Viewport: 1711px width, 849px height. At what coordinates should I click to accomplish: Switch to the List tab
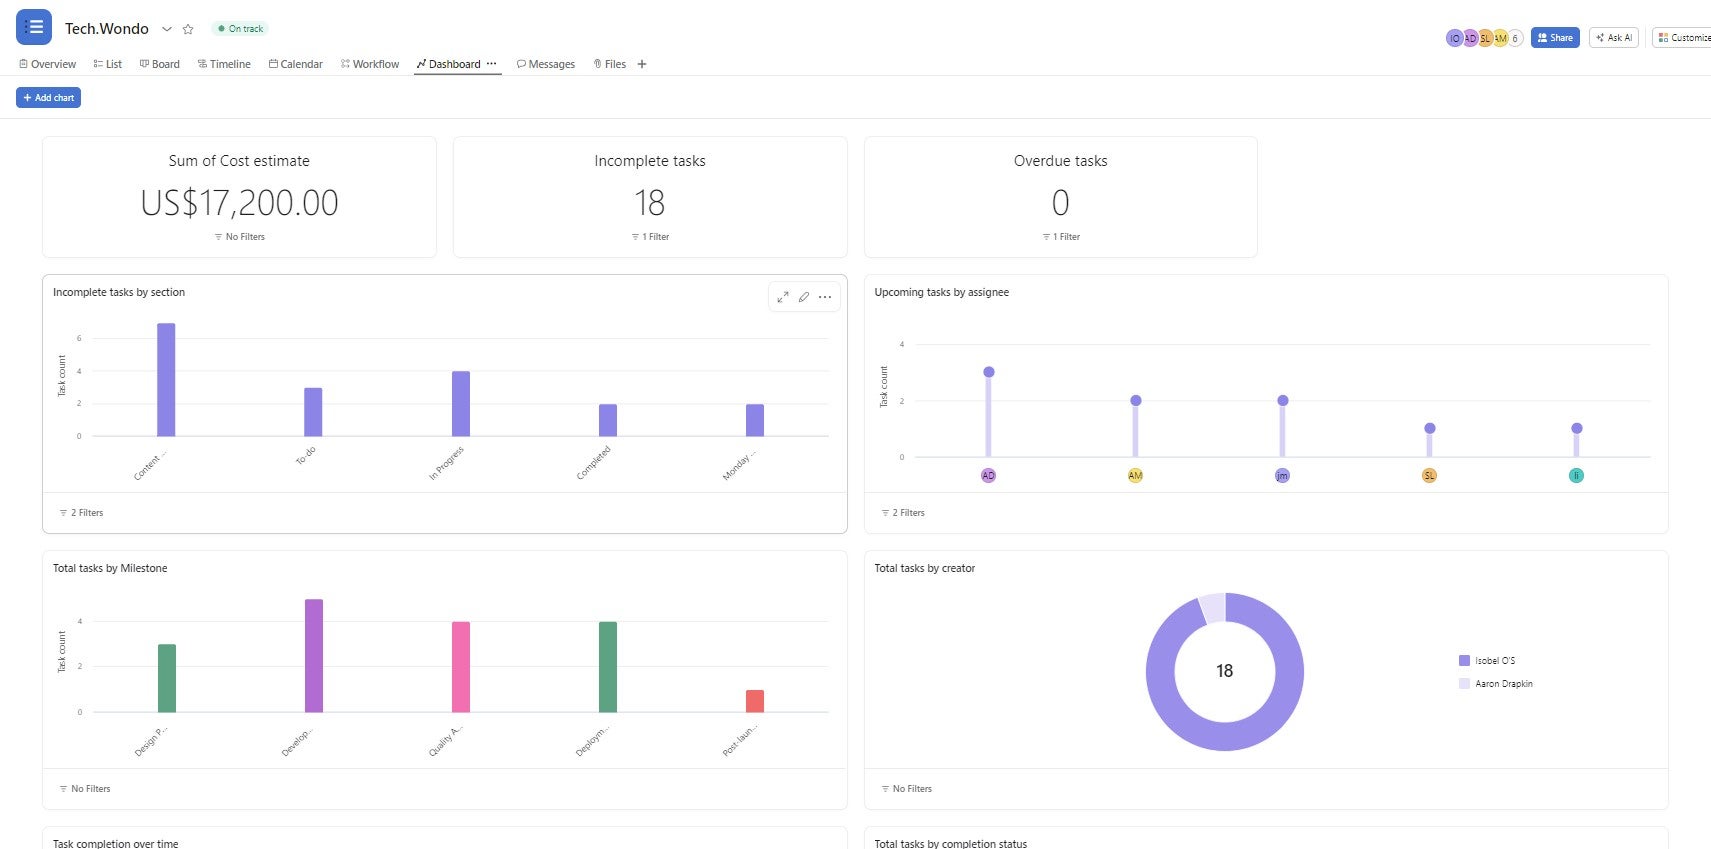(107, 64)
